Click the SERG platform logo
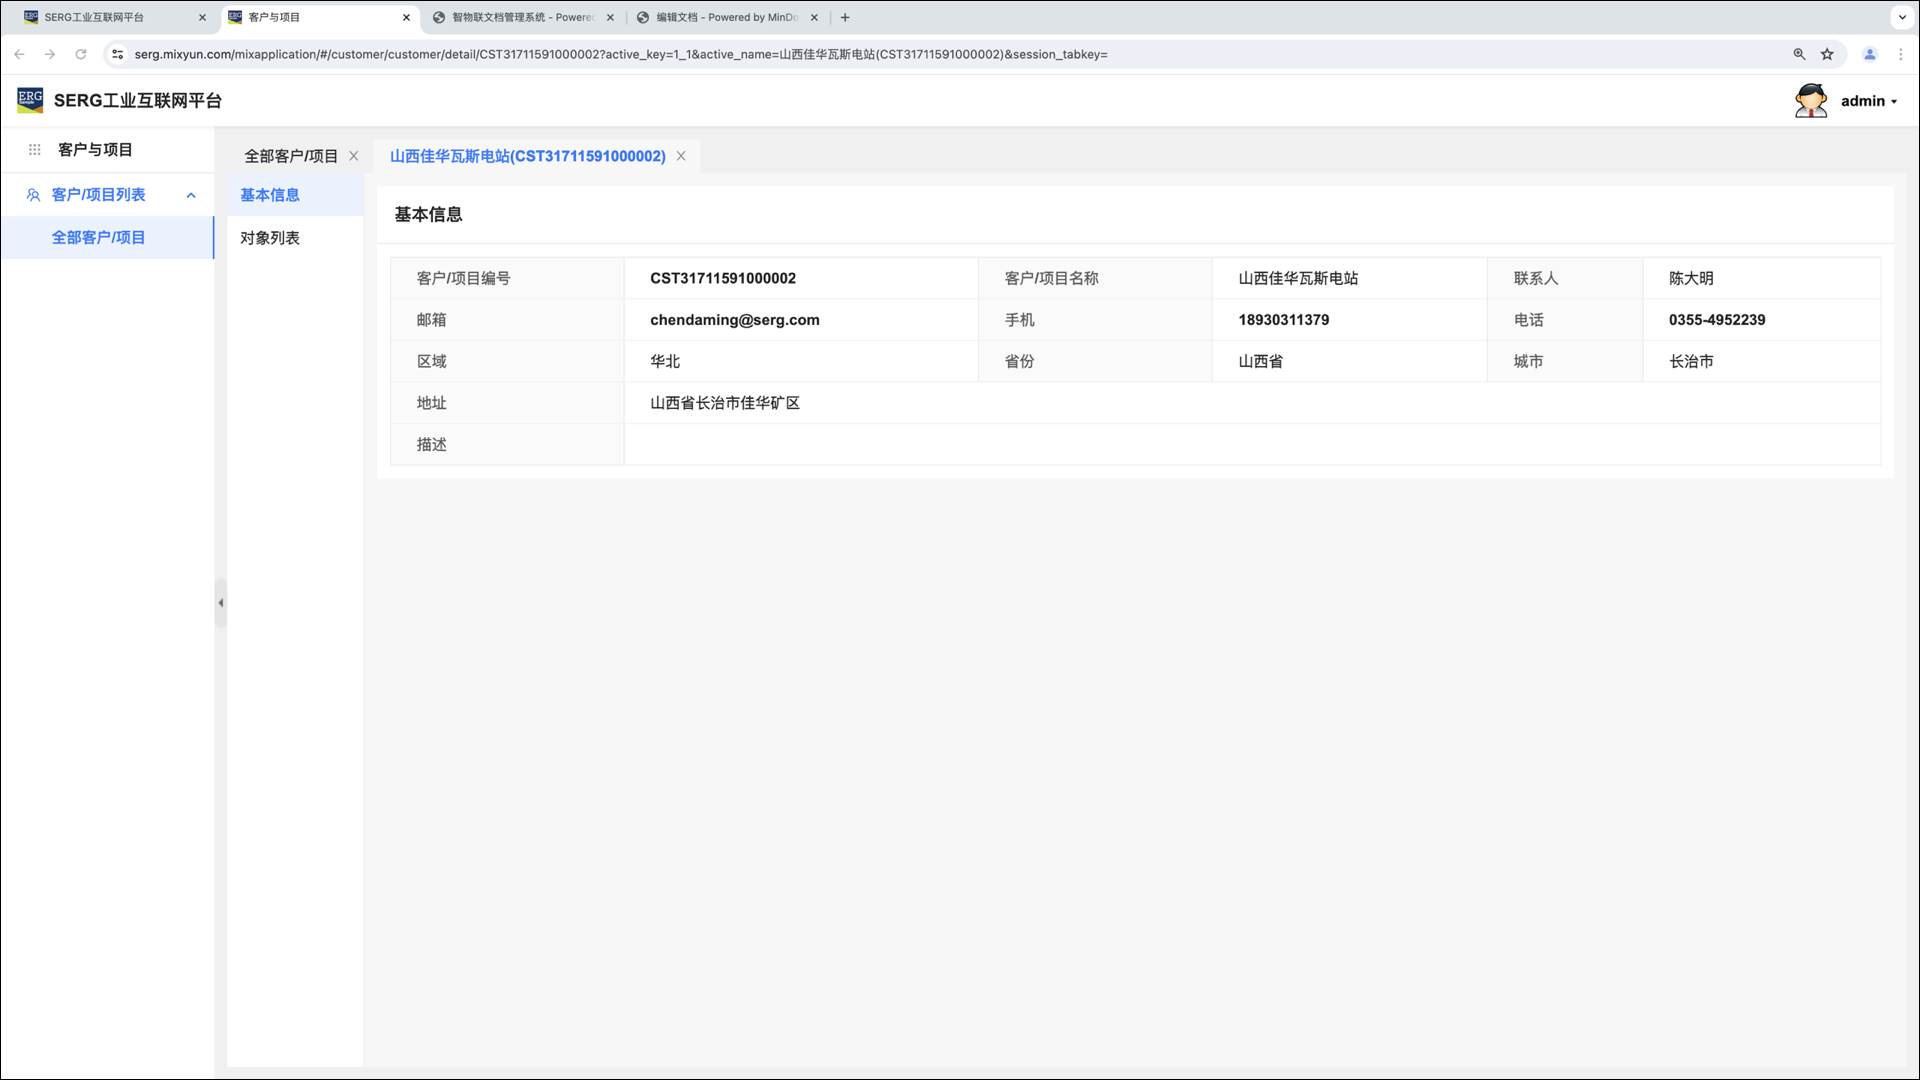 point(30,100)
